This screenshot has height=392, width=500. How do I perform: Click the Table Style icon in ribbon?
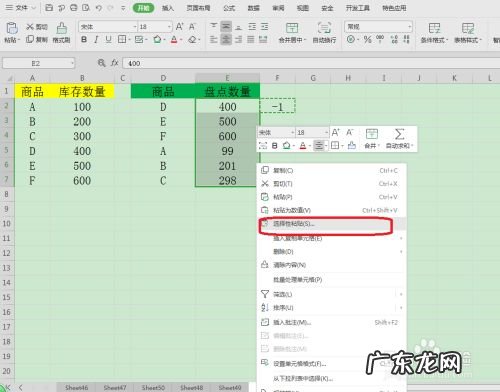468,28
